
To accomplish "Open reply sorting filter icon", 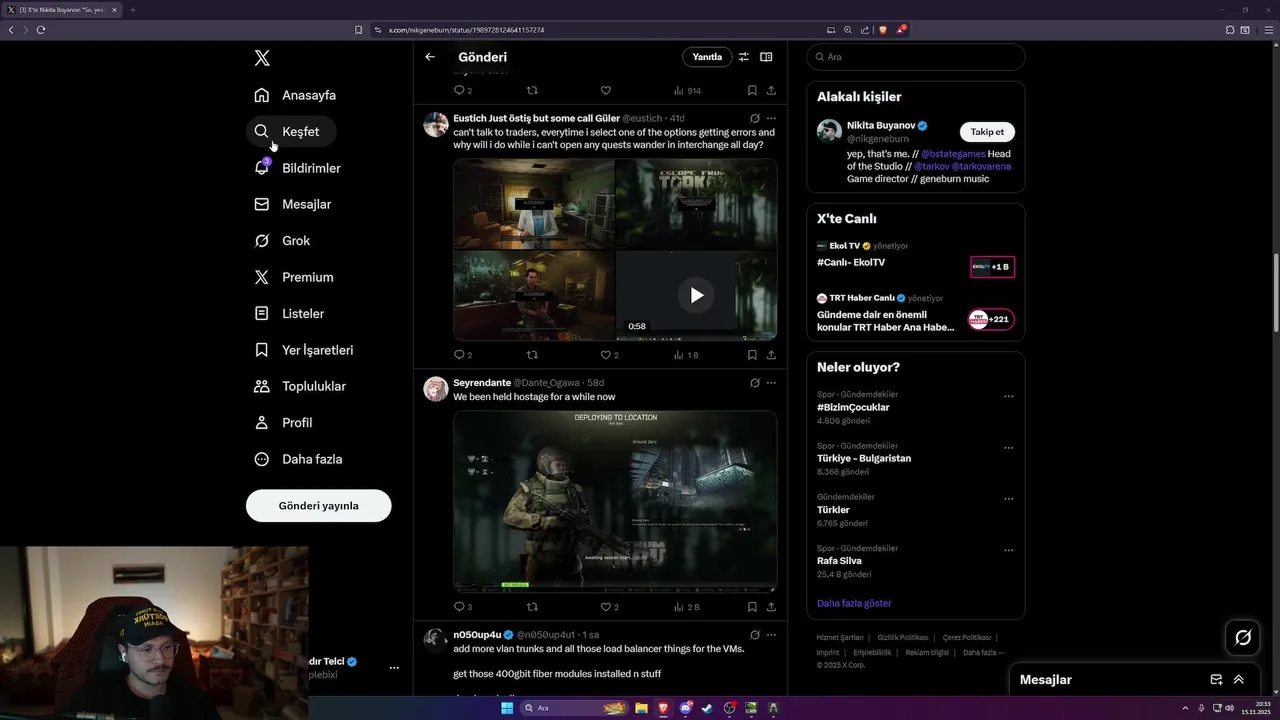I will pos(743,57).
